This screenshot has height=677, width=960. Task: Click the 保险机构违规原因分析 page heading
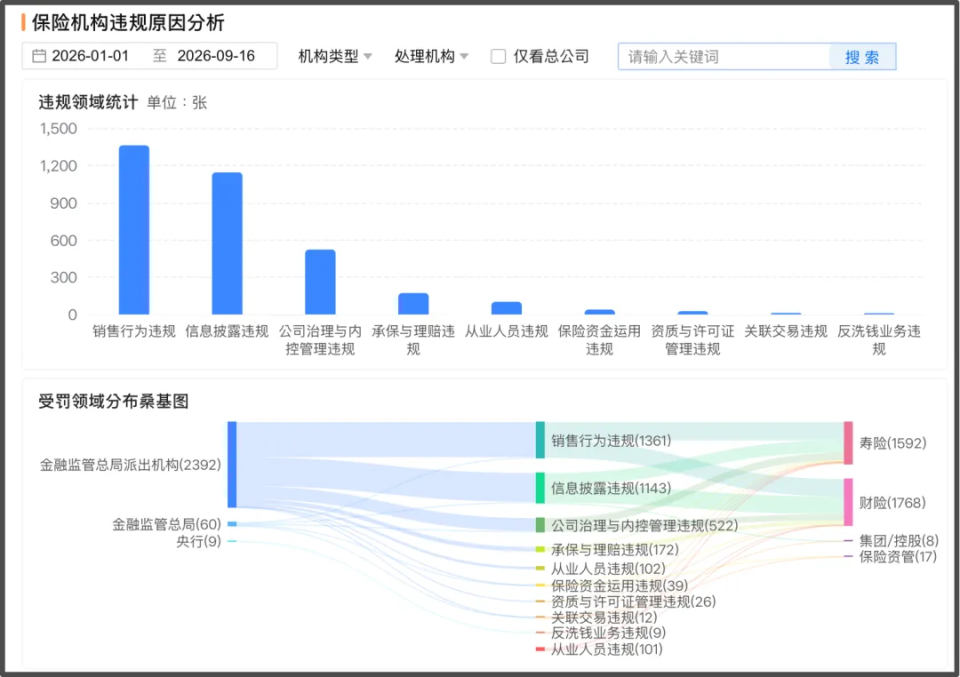pos(128,23)
